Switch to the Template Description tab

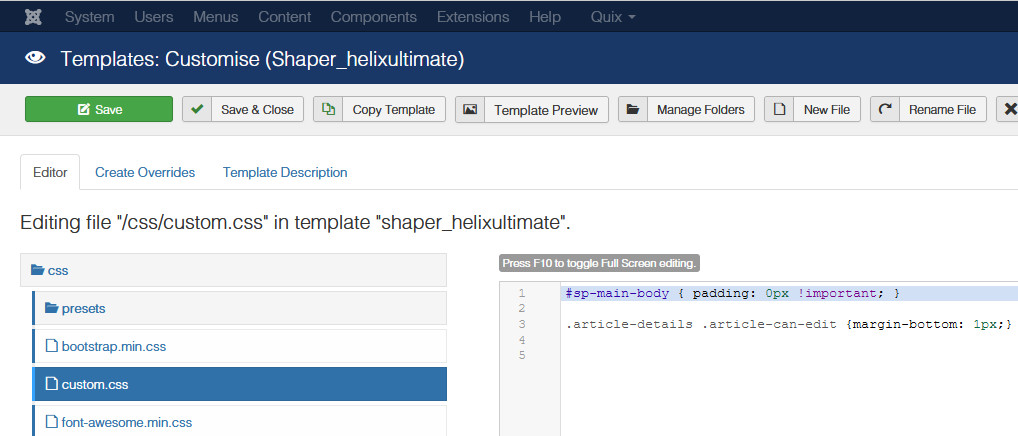coord(285,172)
